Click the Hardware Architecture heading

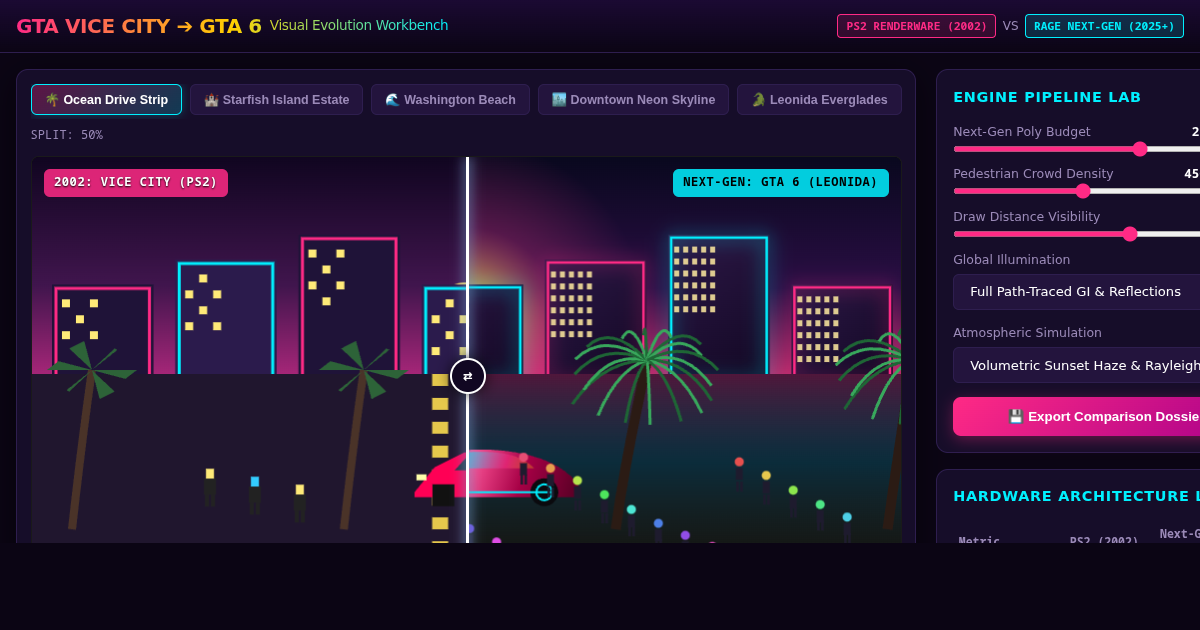coord(1076,496)
